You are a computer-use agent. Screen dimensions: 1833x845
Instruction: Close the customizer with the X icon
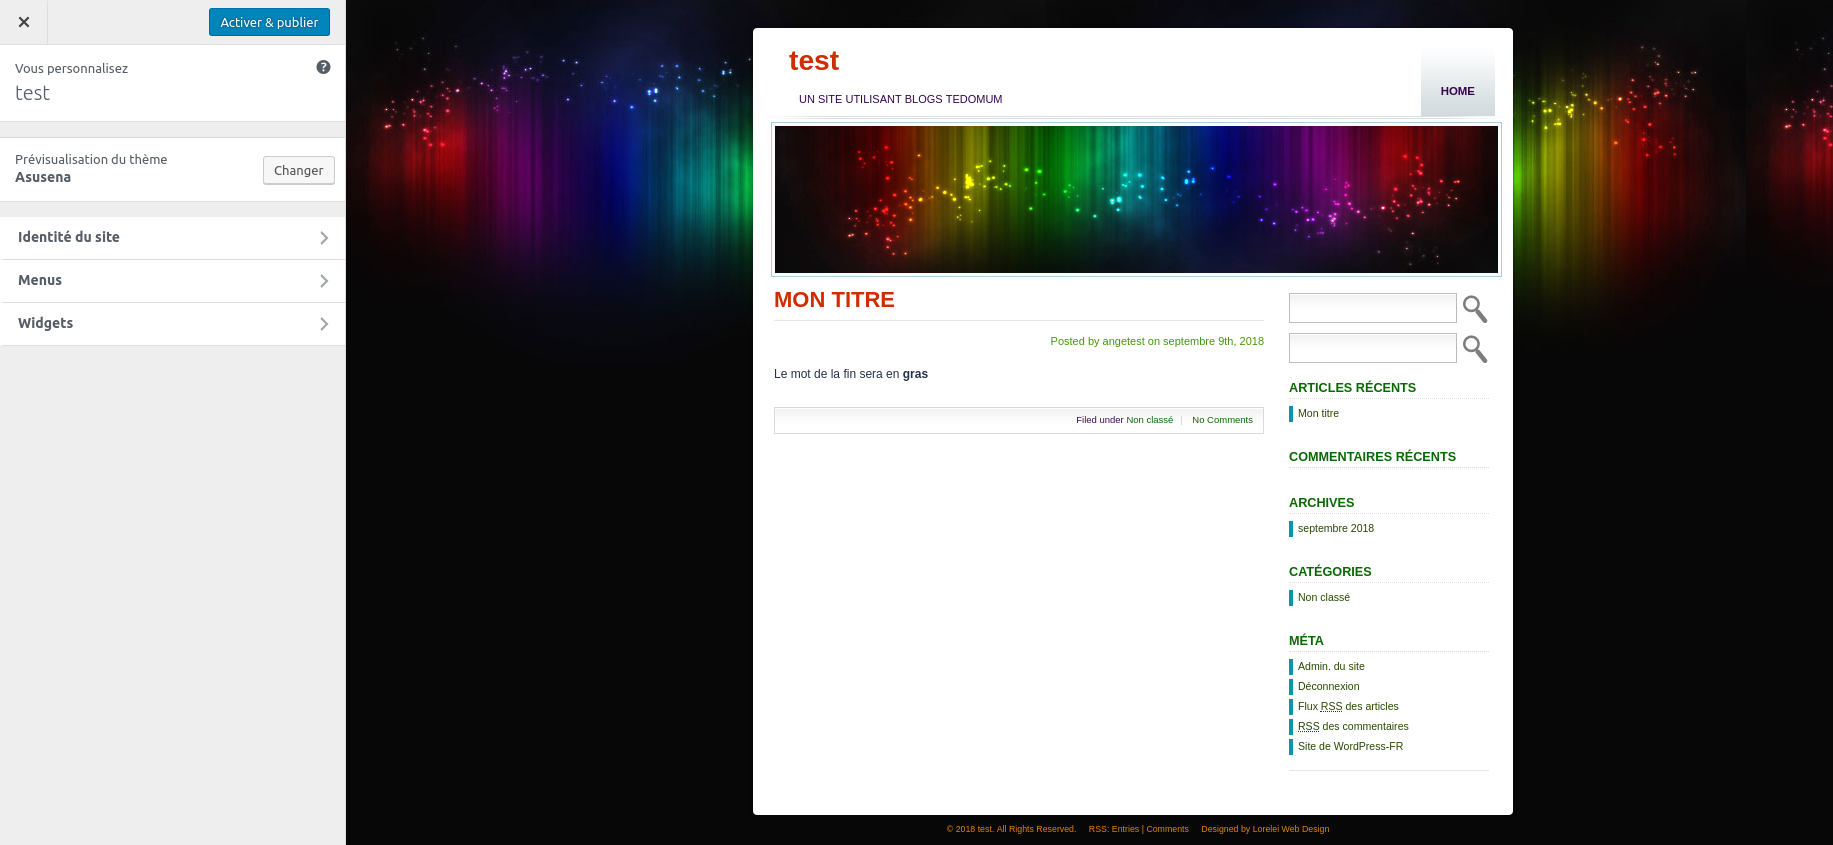coord(24,22)
